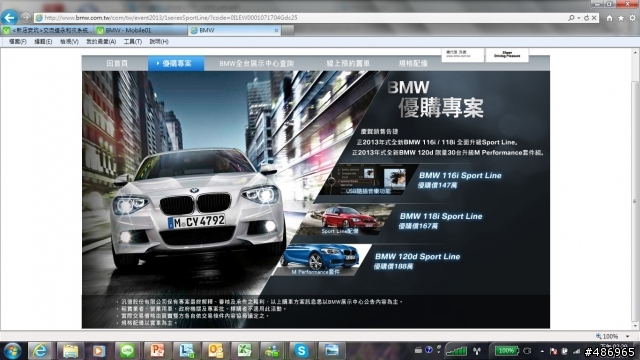Open the 檔案(F) File menu

[18, 42]
